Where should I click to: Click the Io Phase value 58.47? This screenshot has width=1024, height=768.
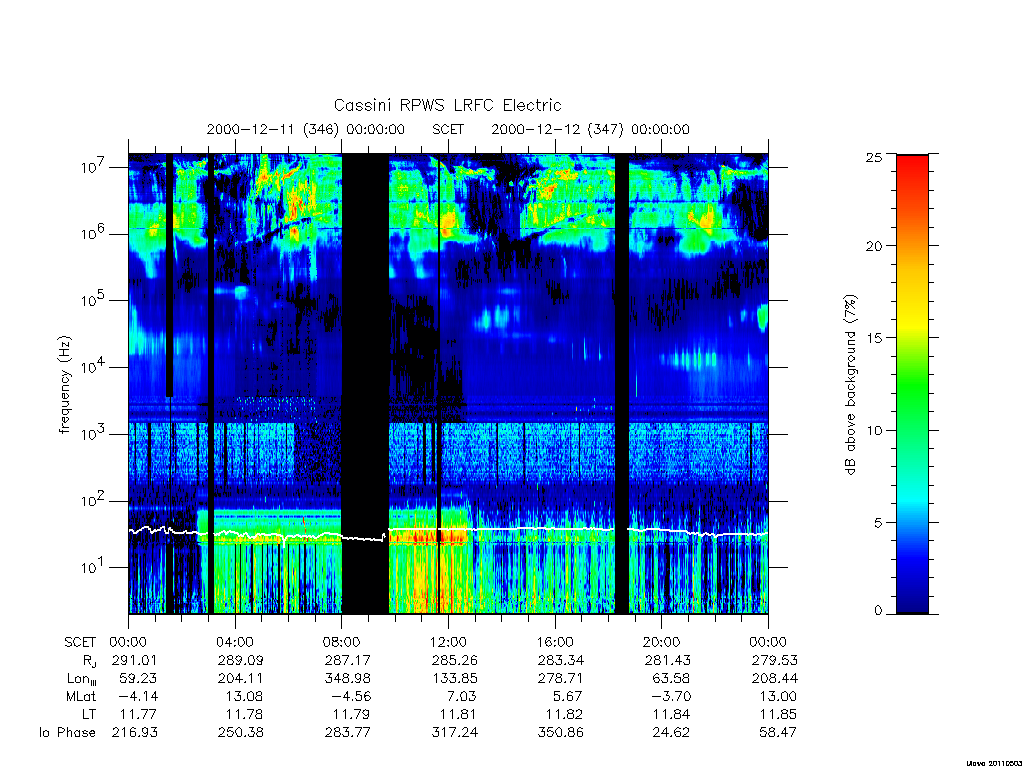tap(778, 733)
